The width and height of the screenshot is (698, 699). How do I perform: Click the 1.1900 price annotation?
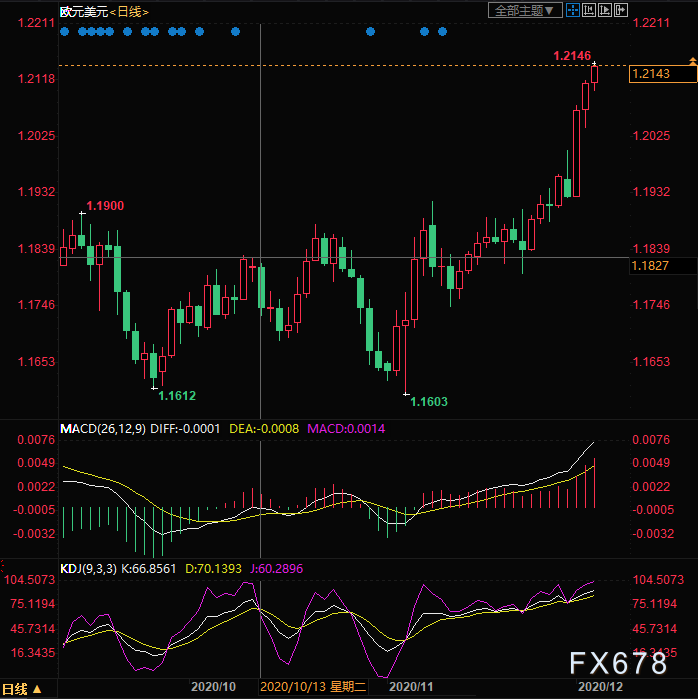[105, 206]
